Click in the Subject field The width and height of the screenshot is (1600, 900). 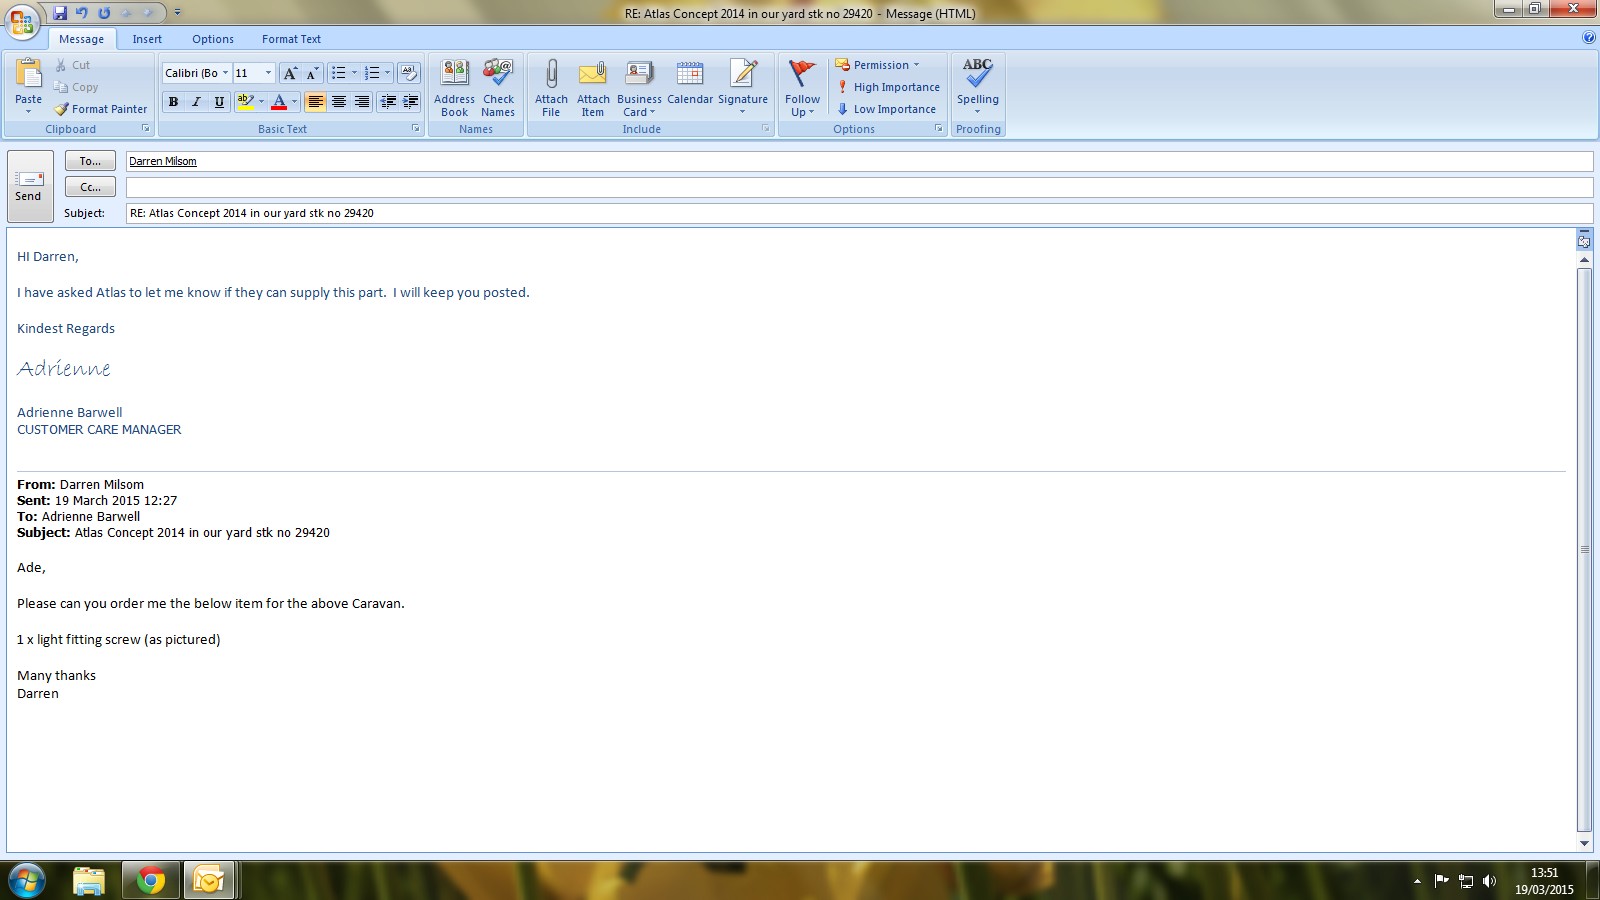(859, 213)
